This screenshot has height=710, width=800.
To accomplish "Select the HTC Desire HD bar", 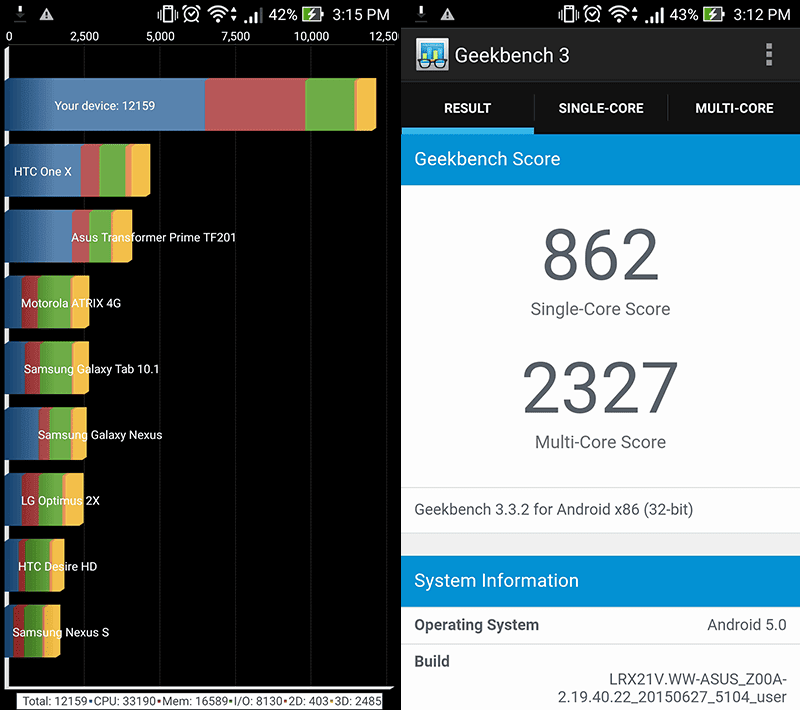I will (35, 565).
